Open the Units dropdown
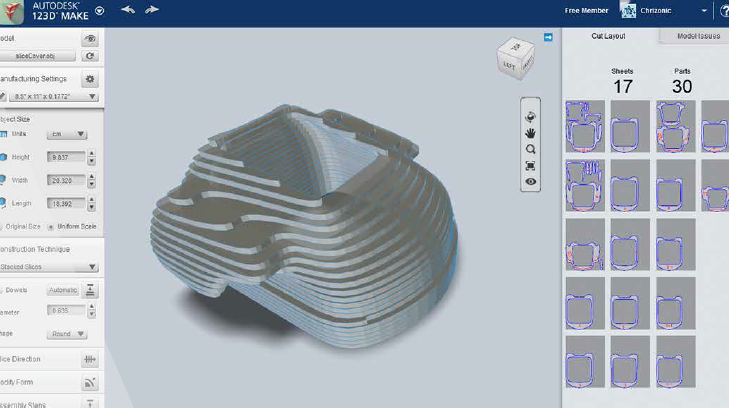This screenshot has width=729, height=408. (x=68, y=134)
